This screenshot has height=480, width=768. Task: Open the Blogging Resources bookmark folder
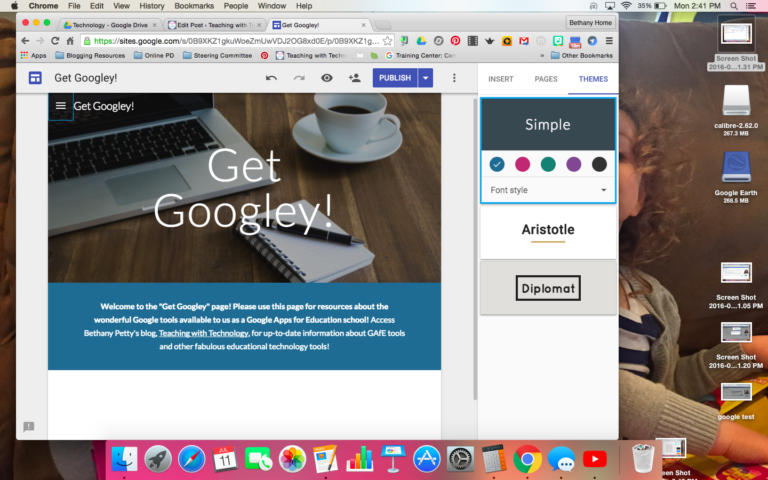pos(90,55)
